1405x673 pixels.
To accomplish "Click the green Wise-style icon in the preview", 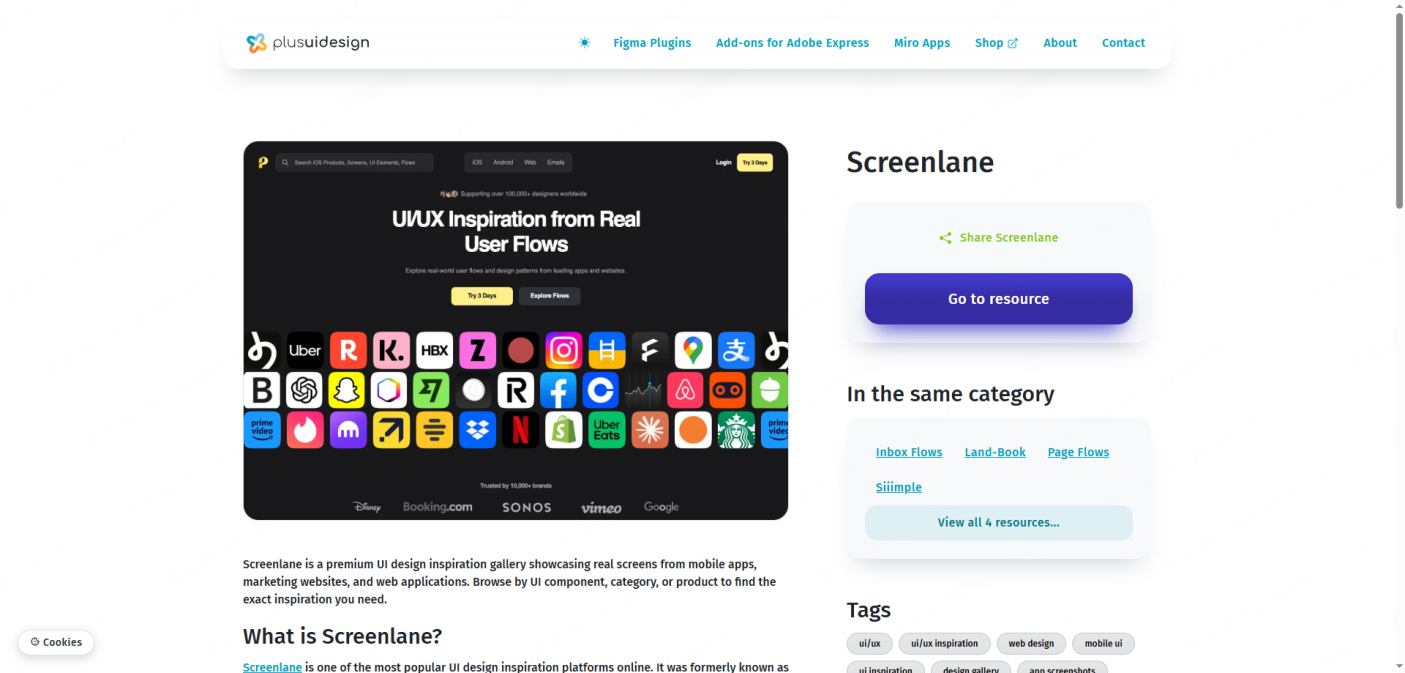I will [x=431, y=390].
